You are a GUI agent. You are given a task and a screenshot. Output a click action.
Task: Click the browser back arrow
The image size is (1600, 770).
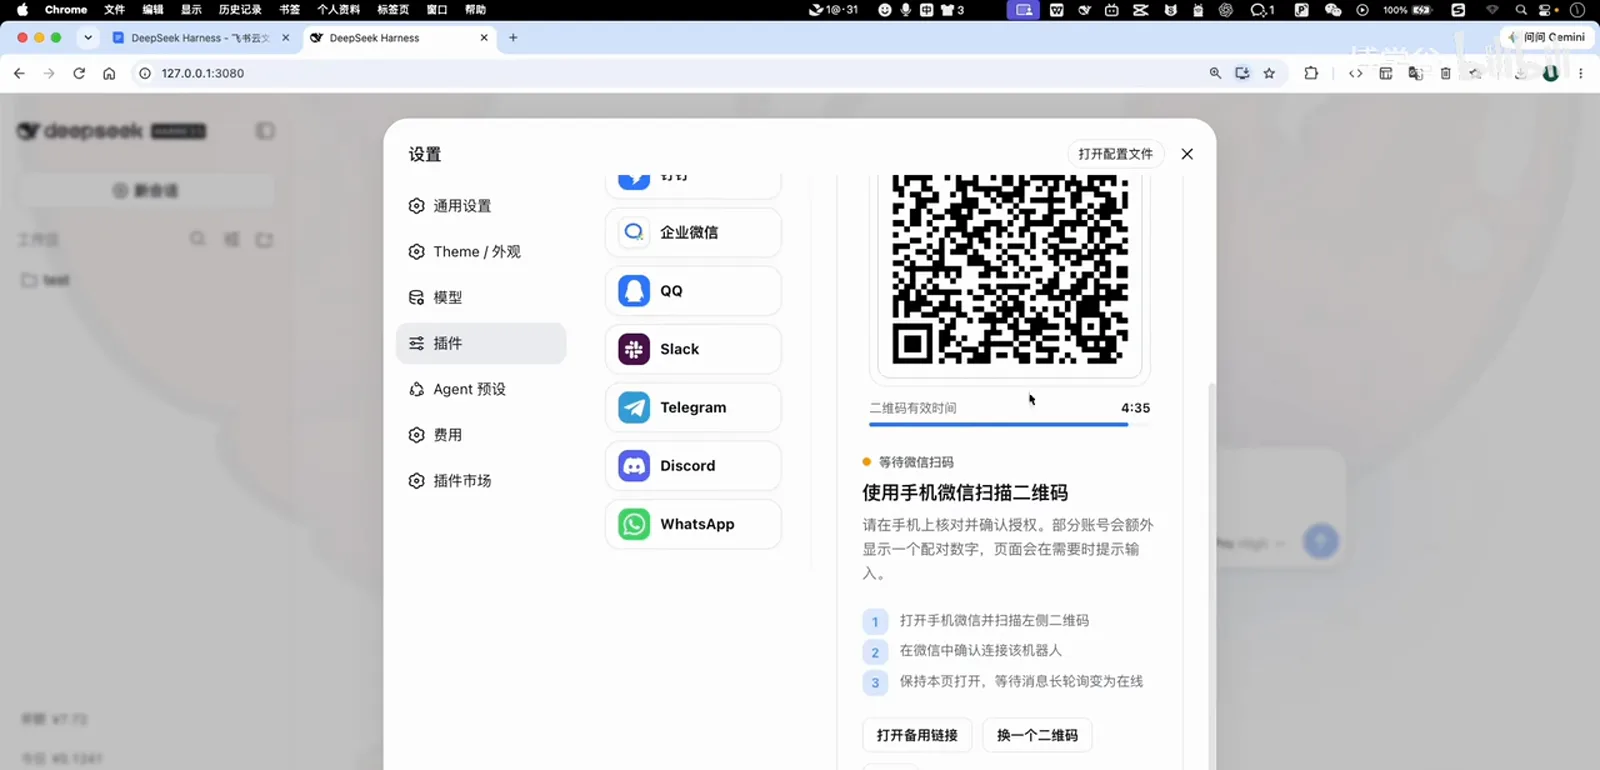point(19,73)
